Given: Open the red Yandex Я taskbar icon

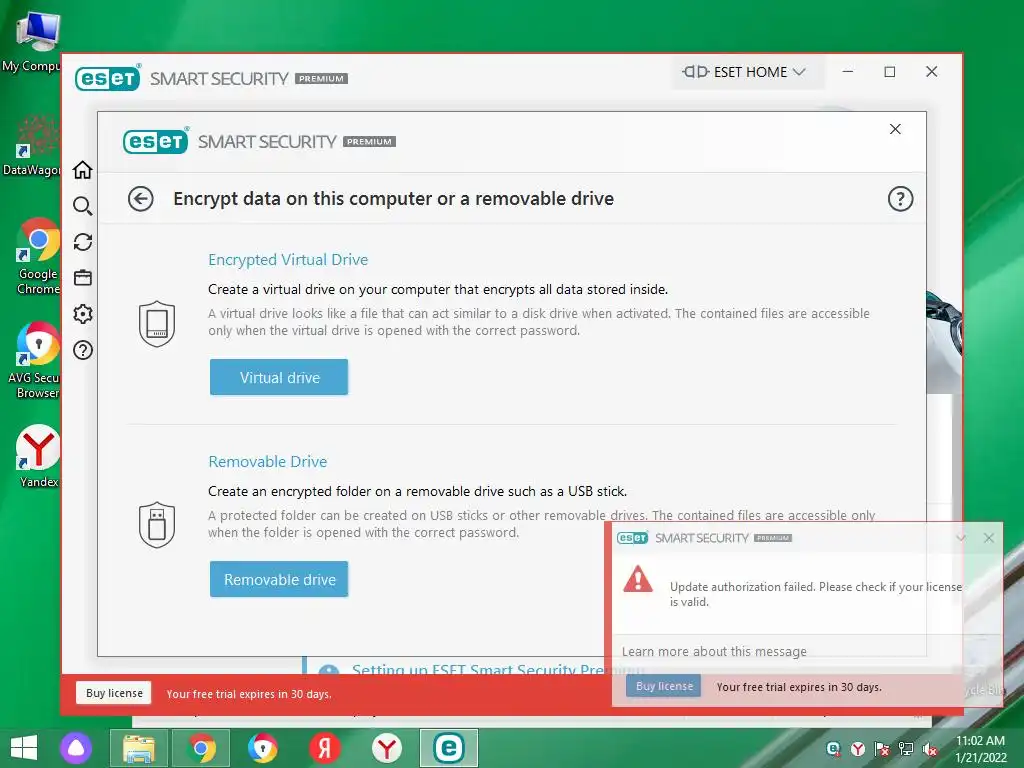Looking at the screenshot, I should 325,748.
